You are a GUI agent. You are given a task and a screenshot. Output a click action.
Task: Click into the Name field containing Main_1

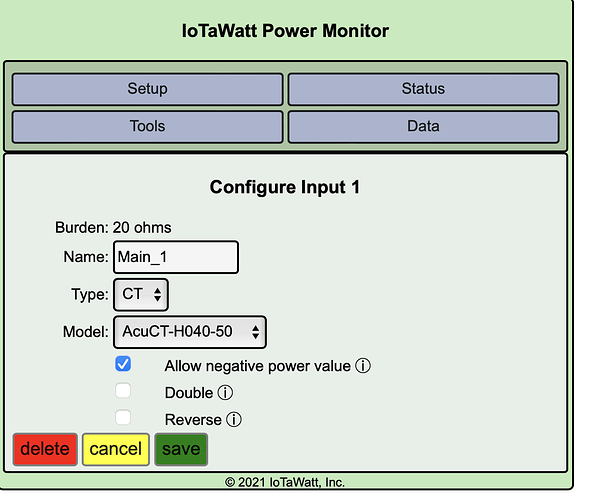pyautogui.click(x=176, y=257)
